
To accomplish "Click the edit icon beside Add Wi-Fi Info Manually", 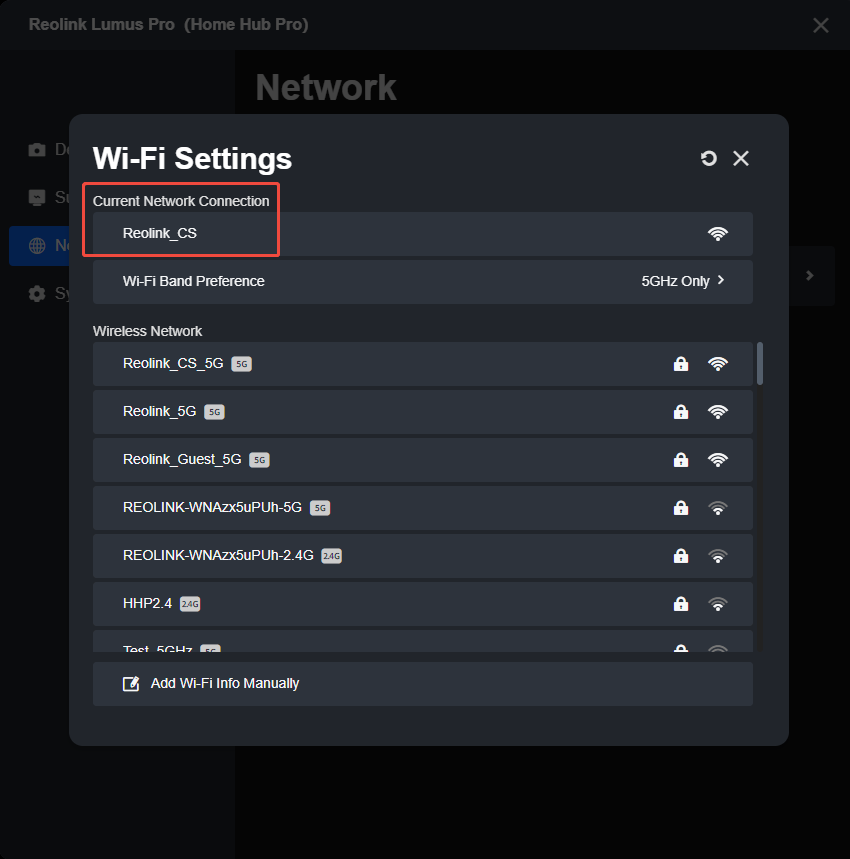I will (131, 684).
